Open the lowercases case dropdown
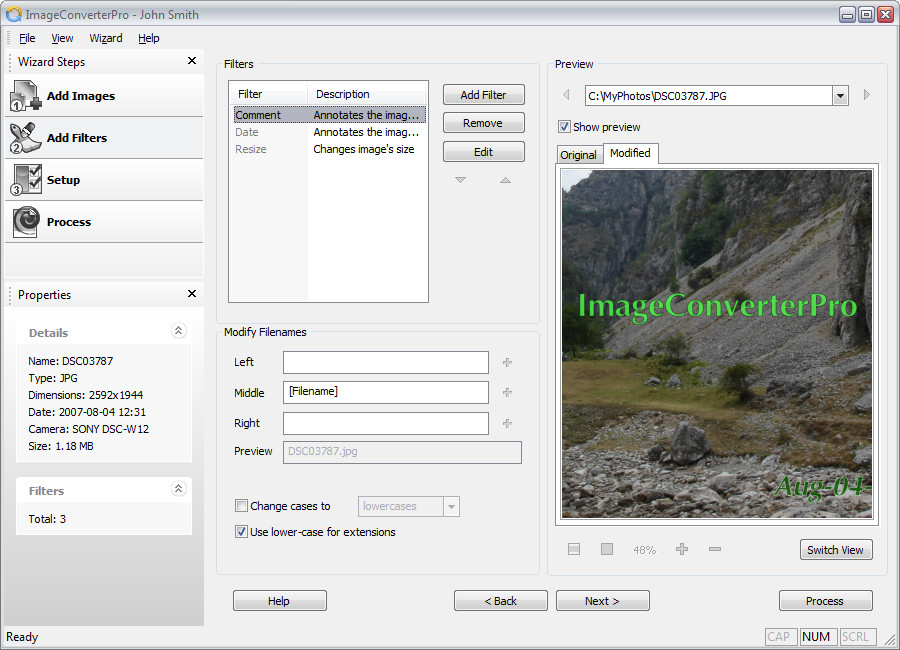 (452, 506)
